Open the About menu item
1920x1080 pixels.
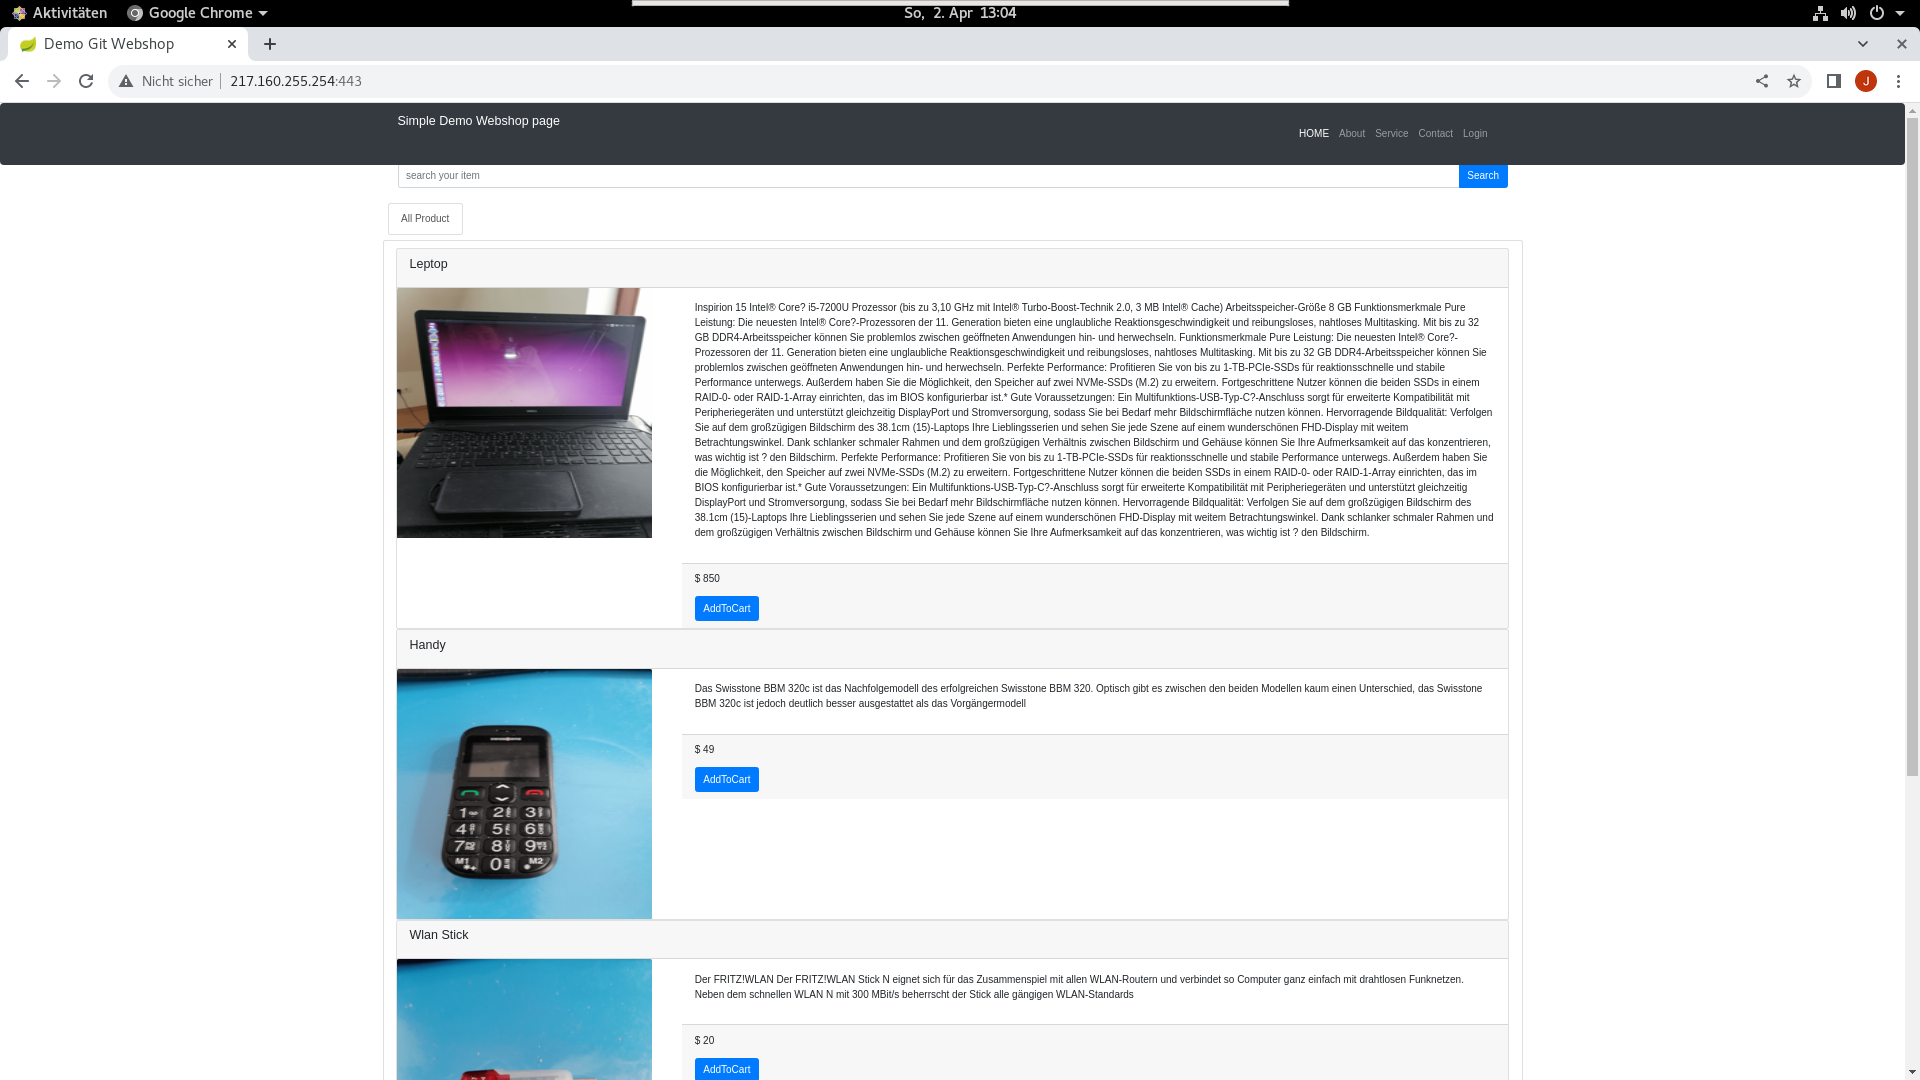click(1352, 134)
